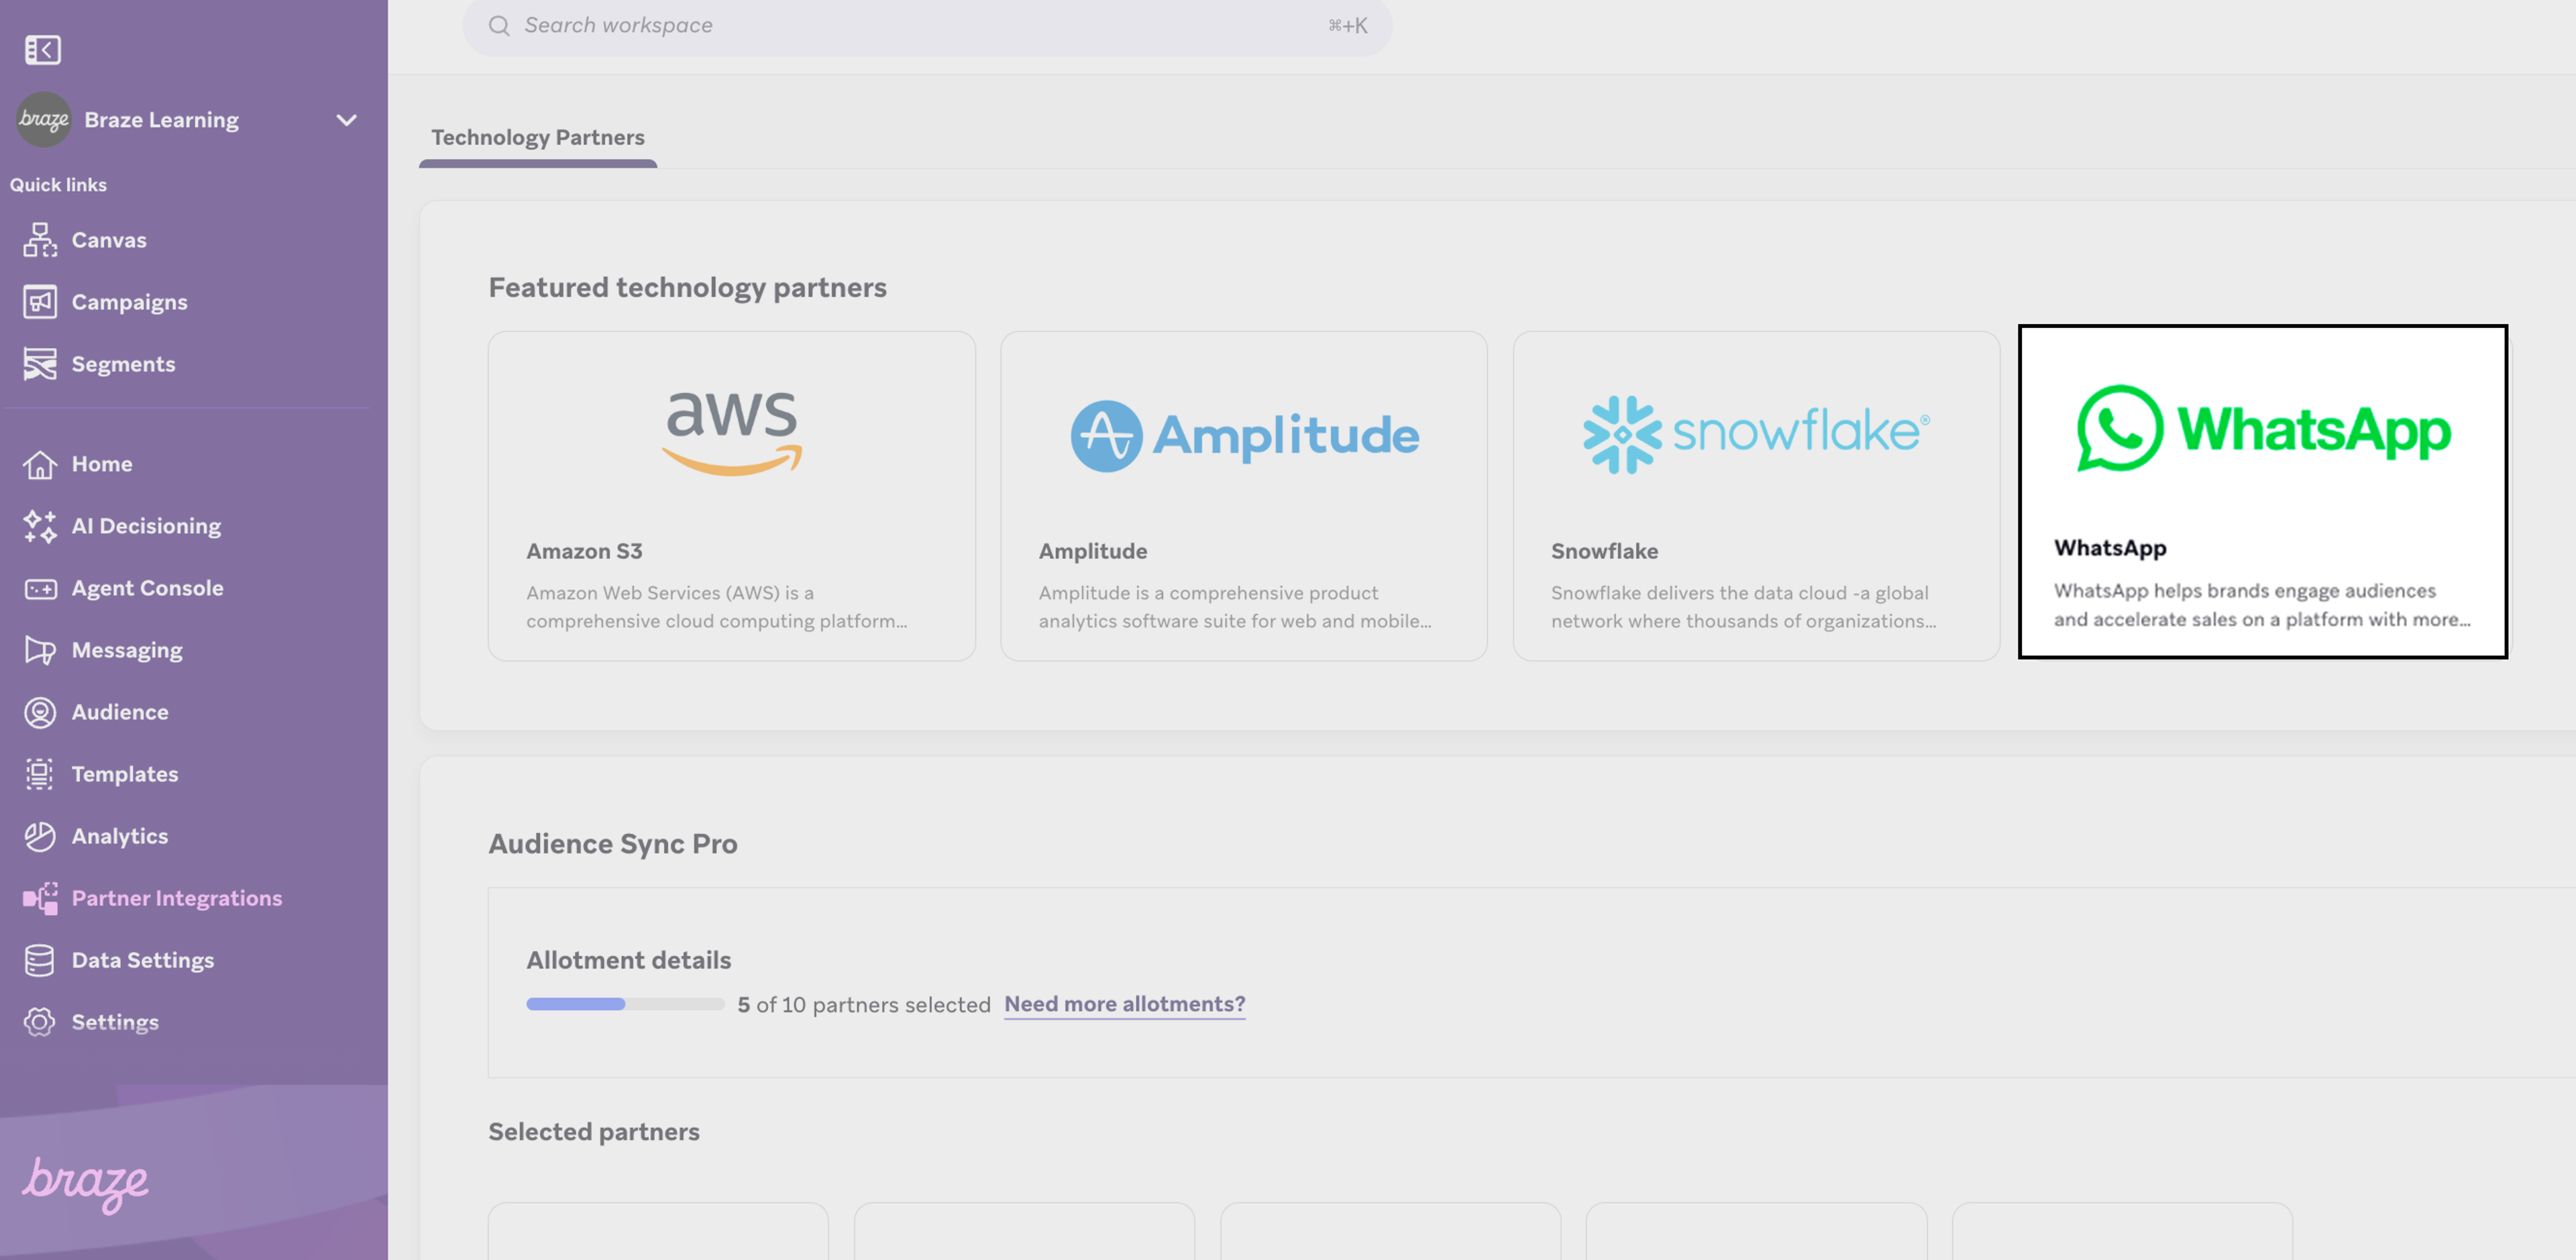Select Messaging in the sidebar

pyautogui.click(x=127, y=650)
